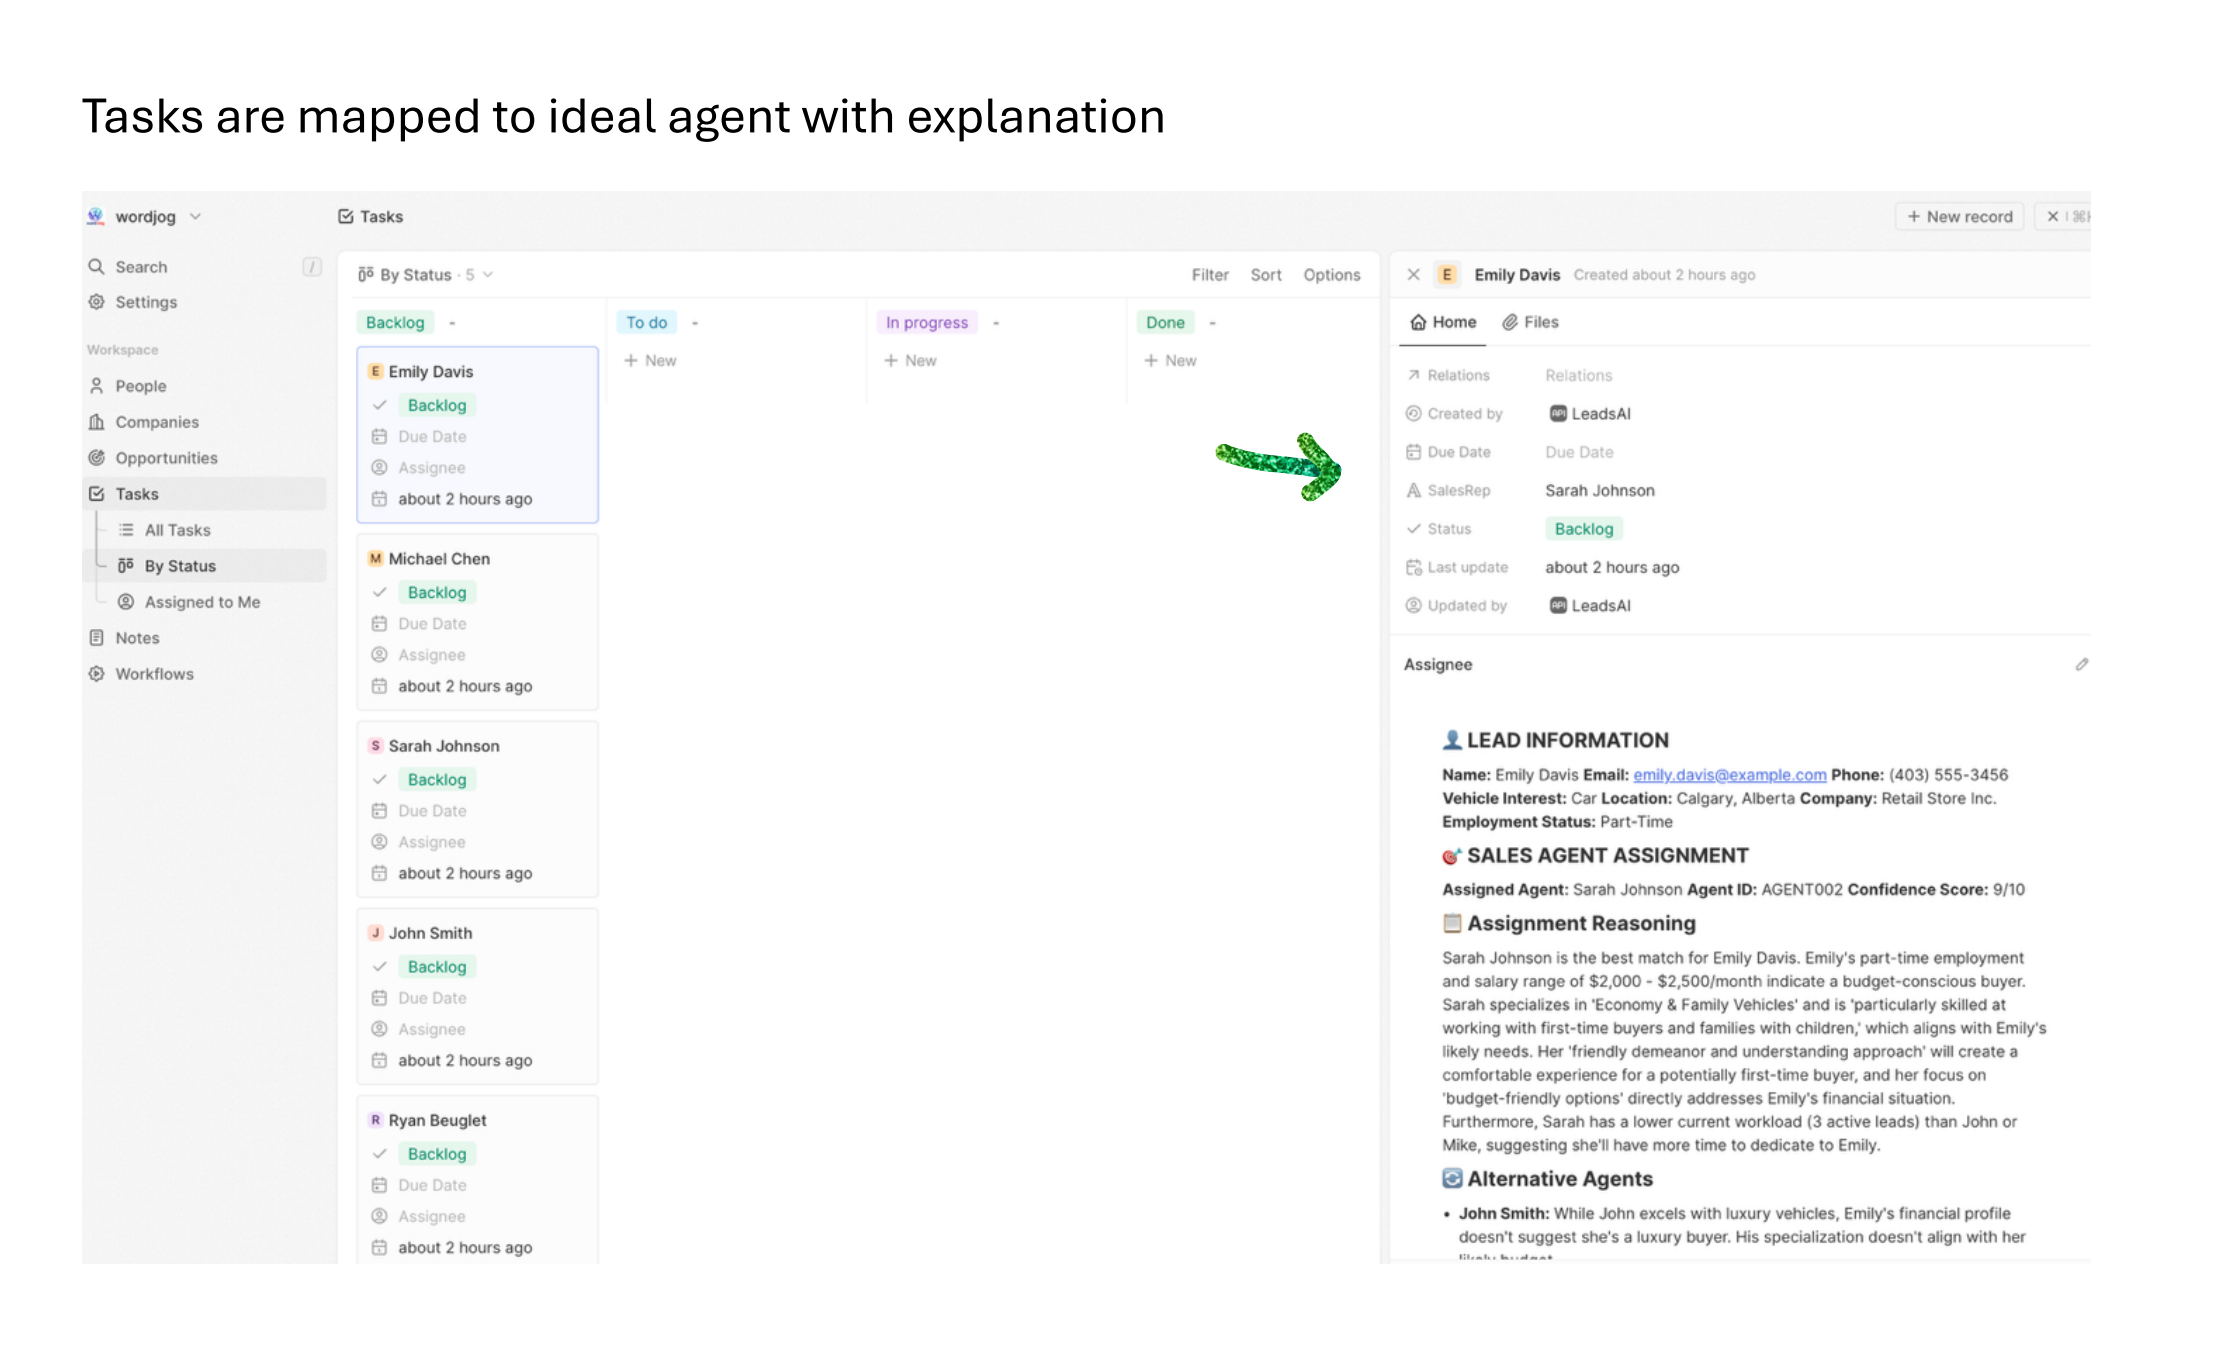Open the emily.davis@example.com email link

(x=1728, y=774)
